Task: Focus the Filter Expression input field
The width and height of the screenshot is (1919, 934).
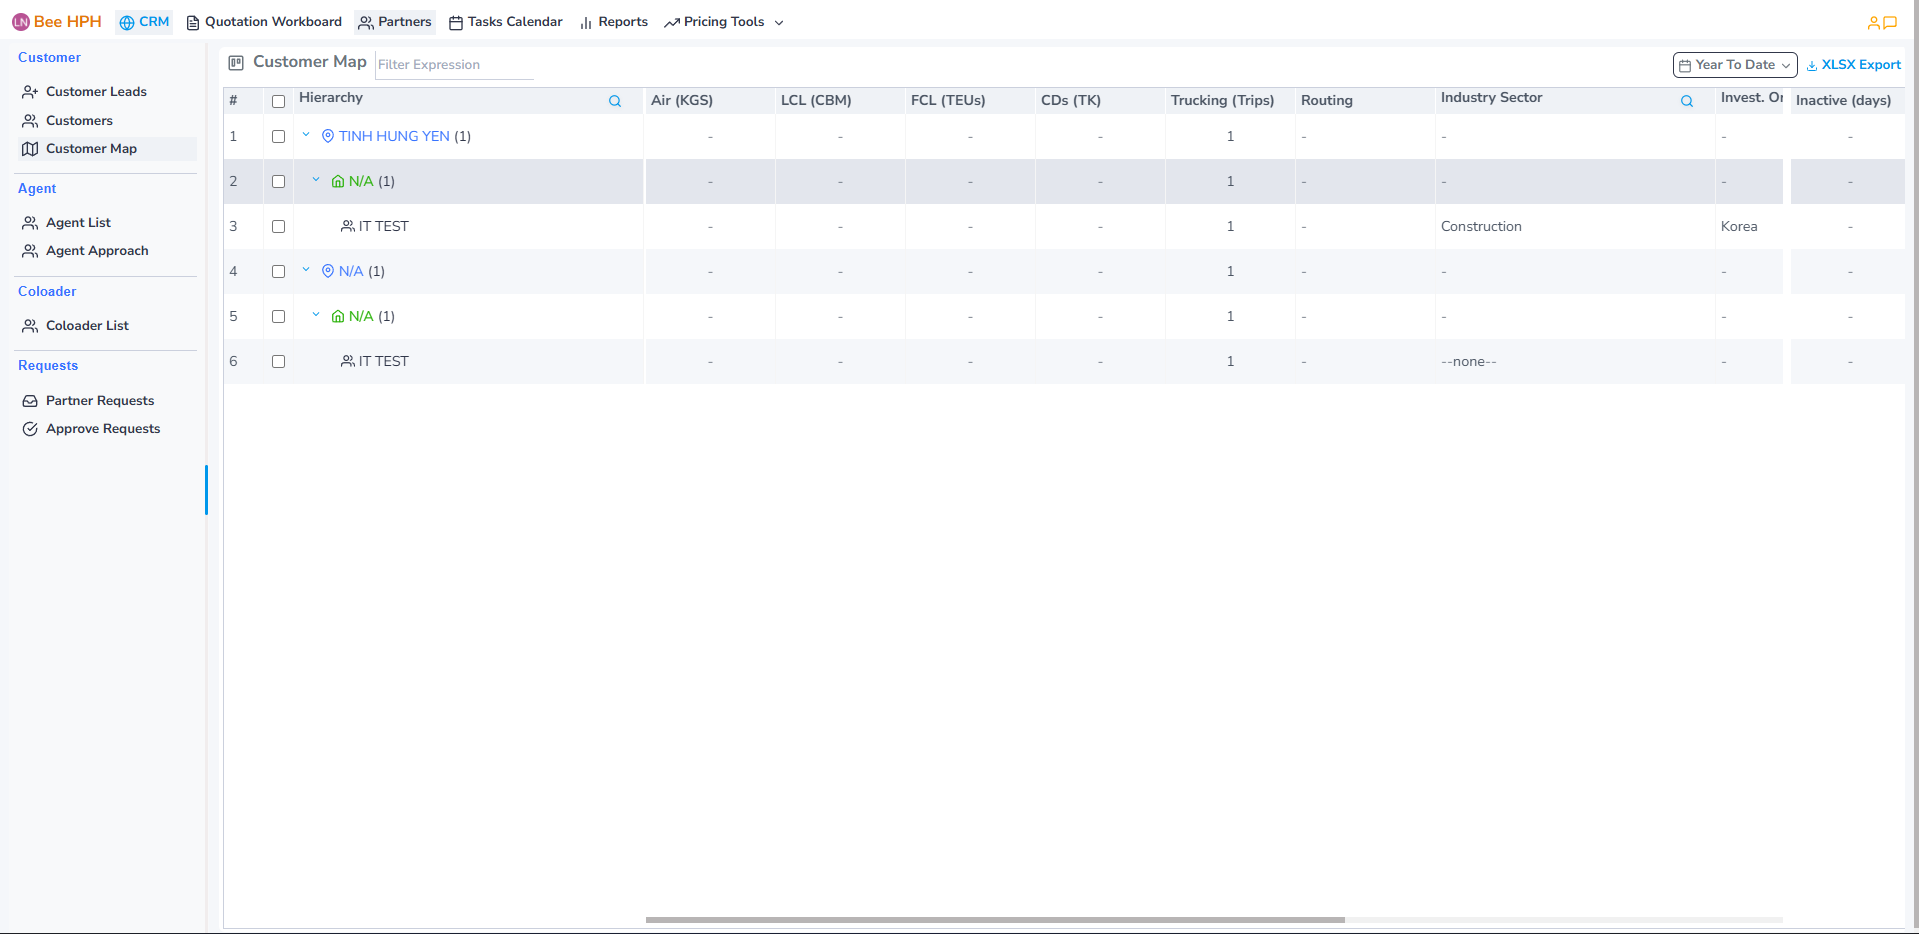Action: pyautogui.click(x=454, y=65)
